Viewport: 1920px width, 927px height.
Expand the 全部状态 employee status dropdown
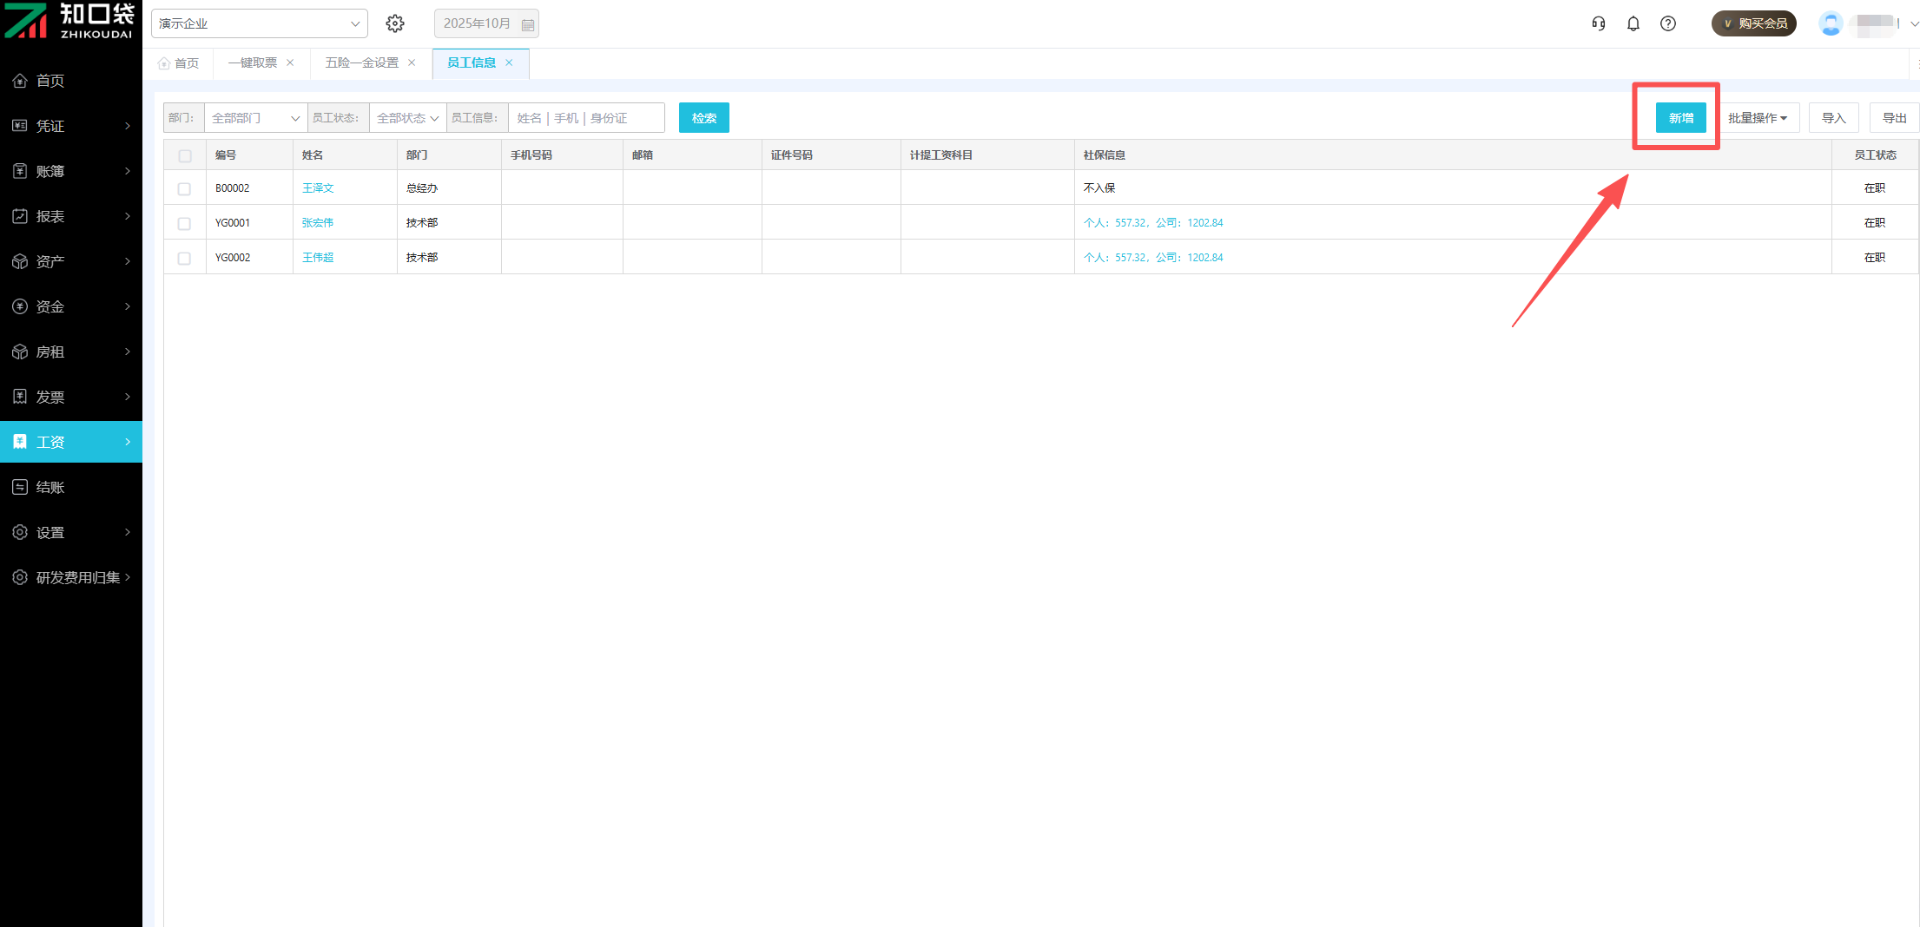click(407, 118)
